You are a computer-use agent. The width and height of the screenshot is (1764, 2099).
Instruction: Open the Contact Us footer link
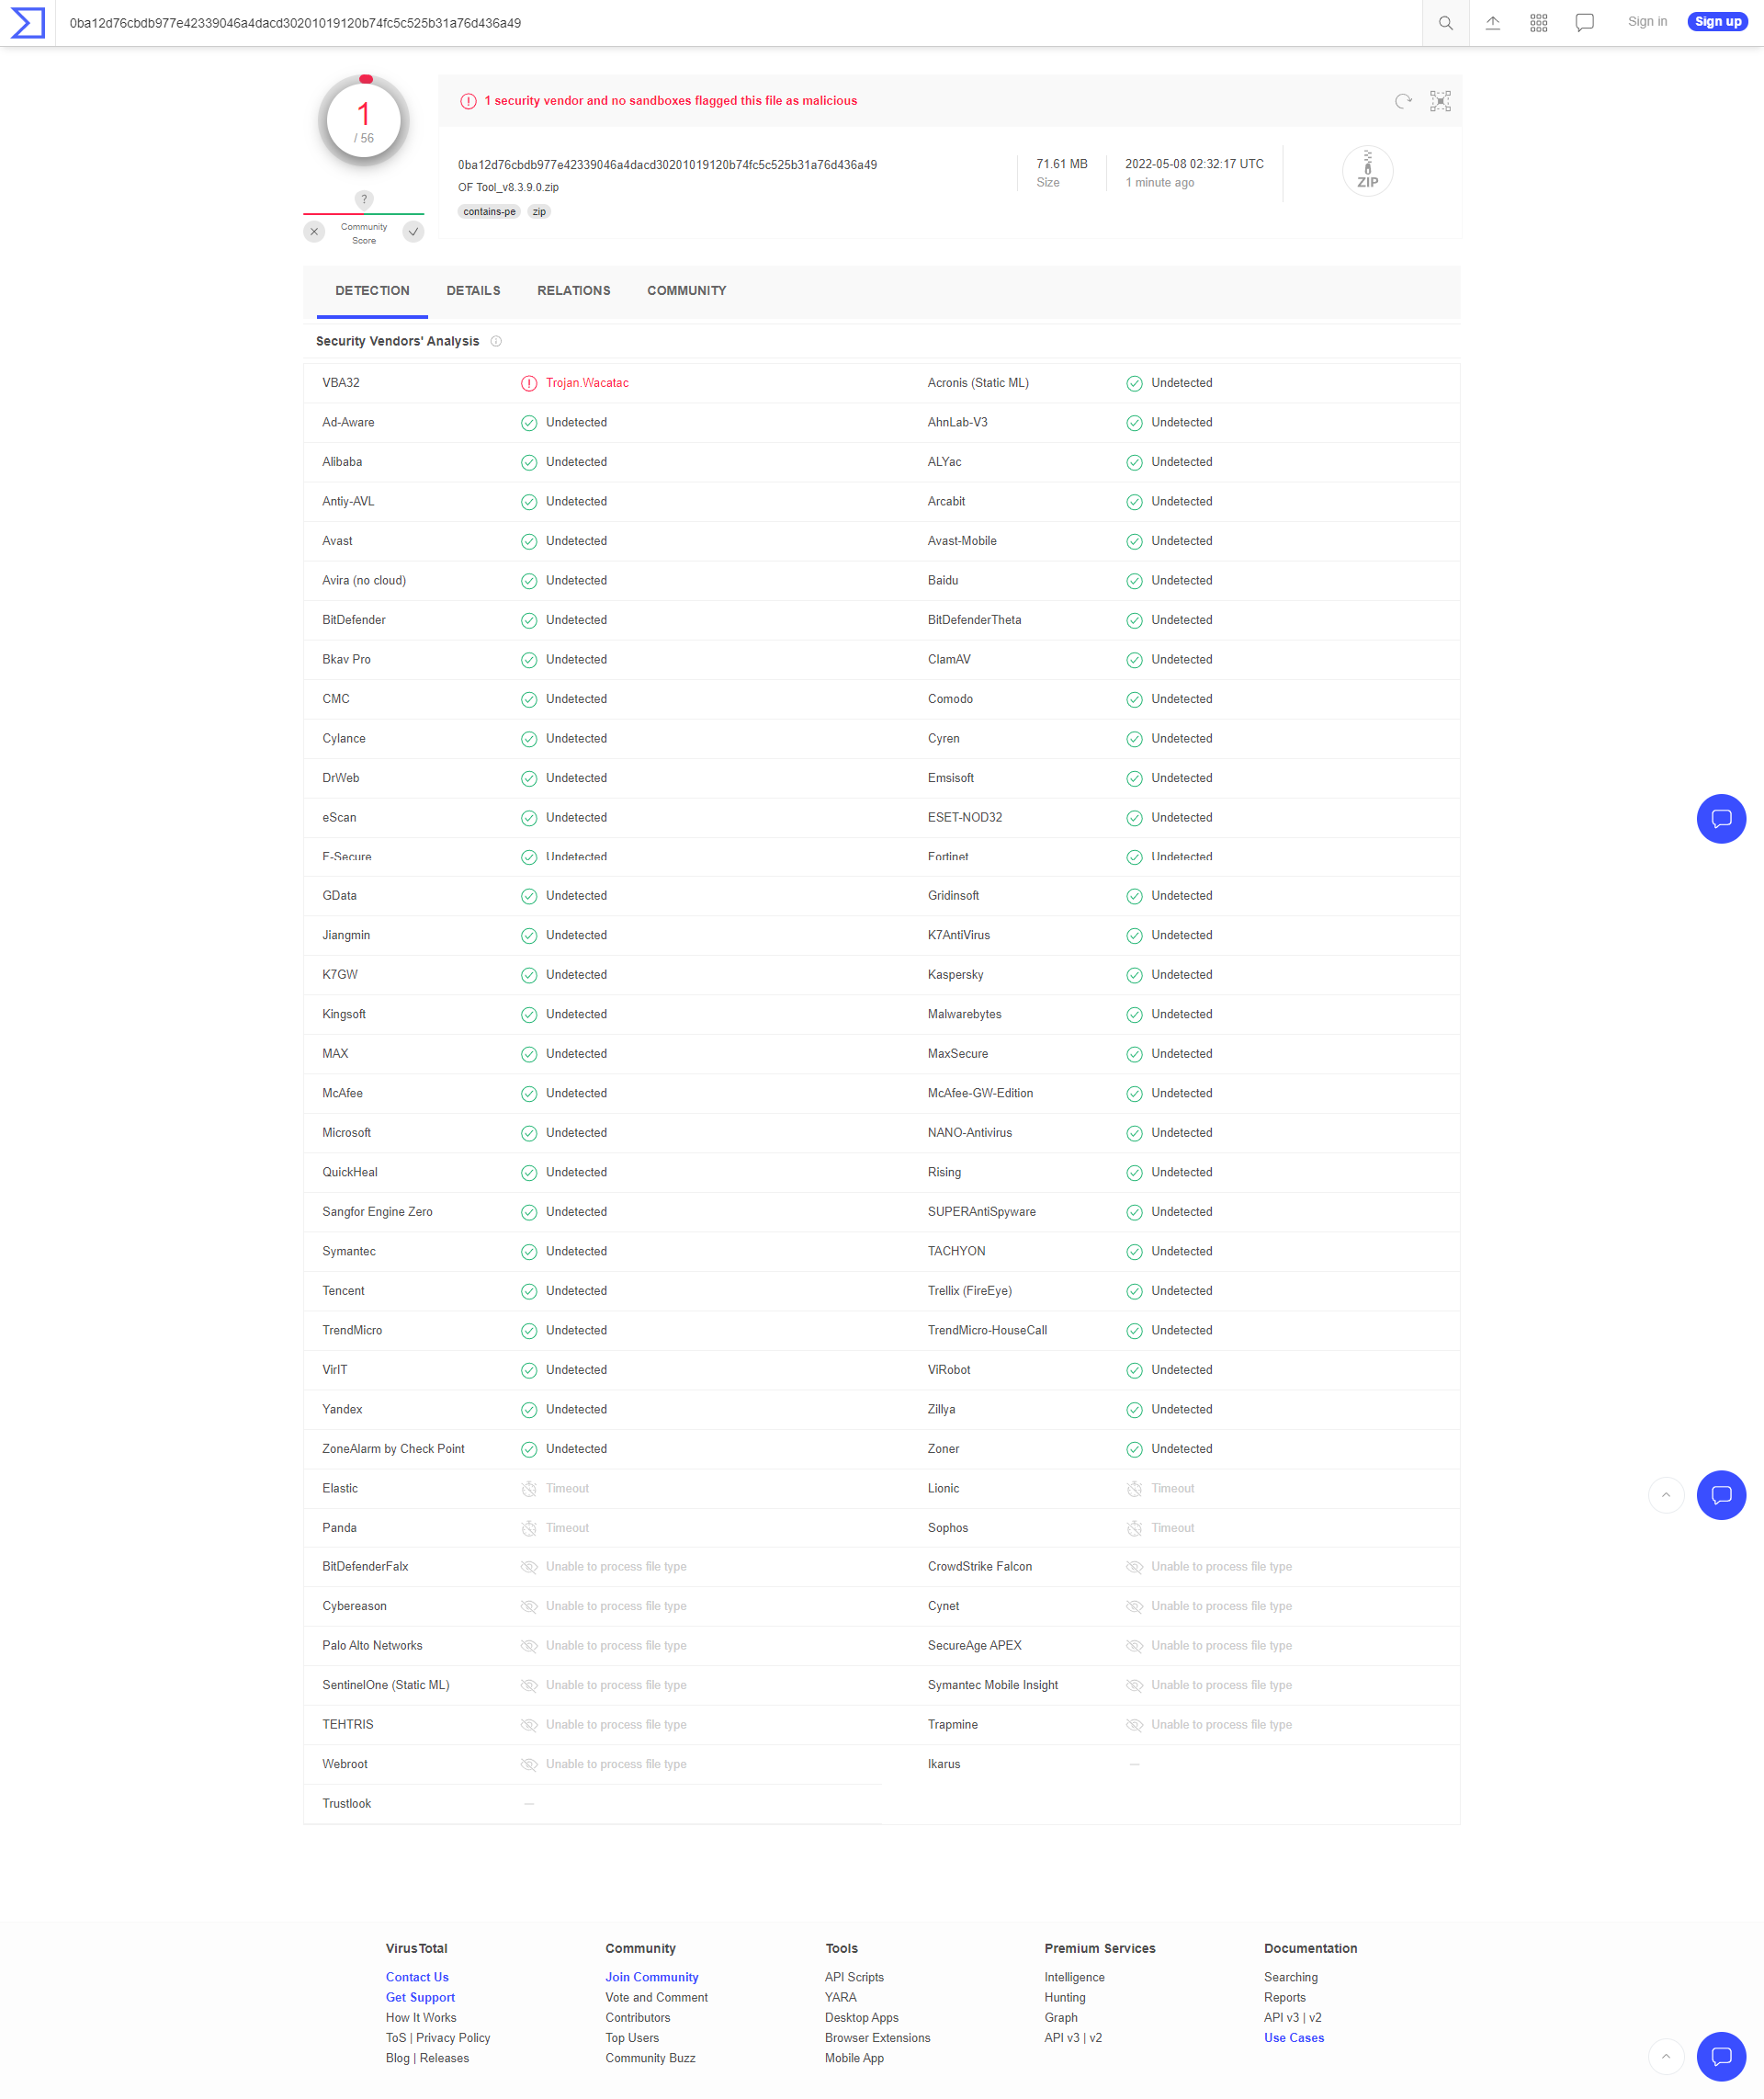pos(417,1977)
